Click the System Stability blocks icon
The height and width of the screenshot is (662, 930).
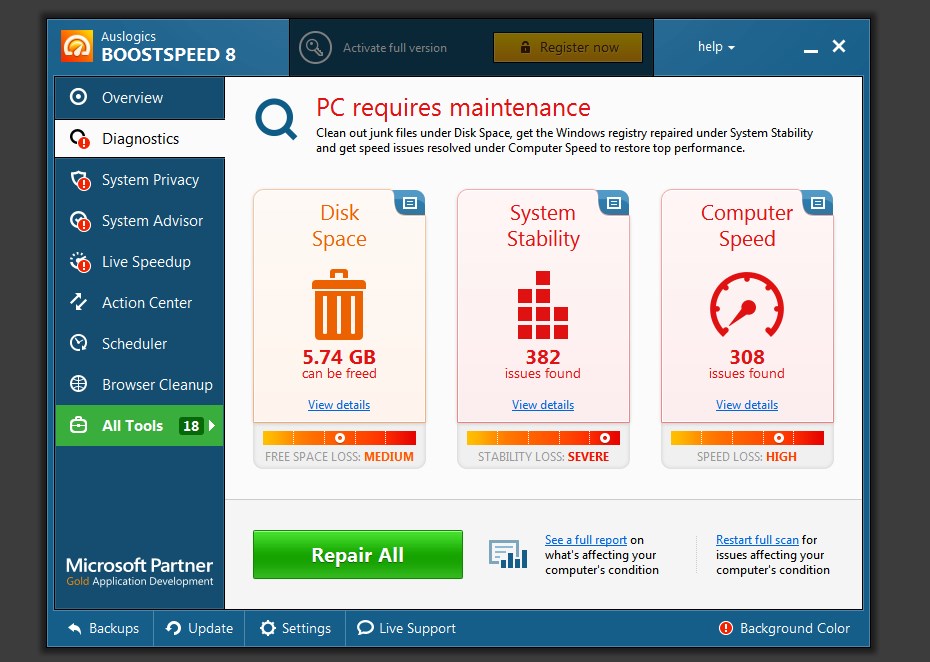543,305
